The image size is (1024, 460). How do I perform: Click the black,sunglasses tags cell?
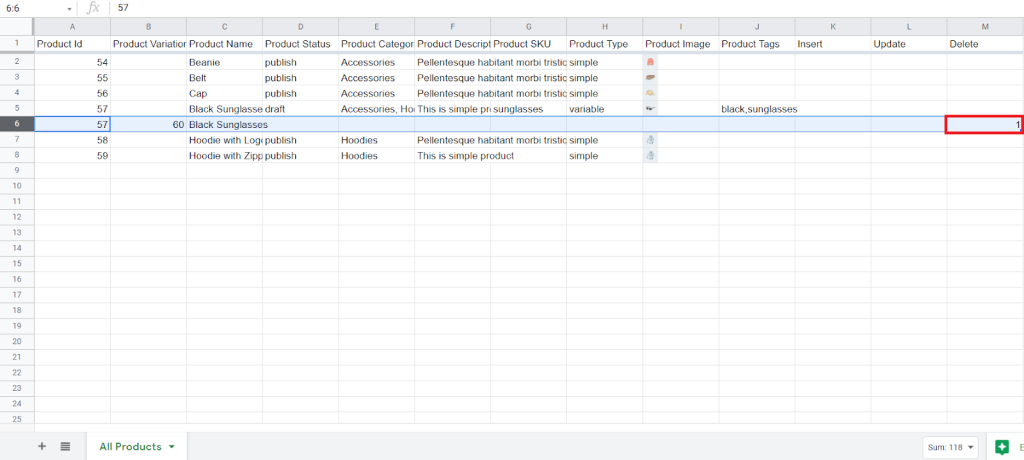tap(757, 109)
